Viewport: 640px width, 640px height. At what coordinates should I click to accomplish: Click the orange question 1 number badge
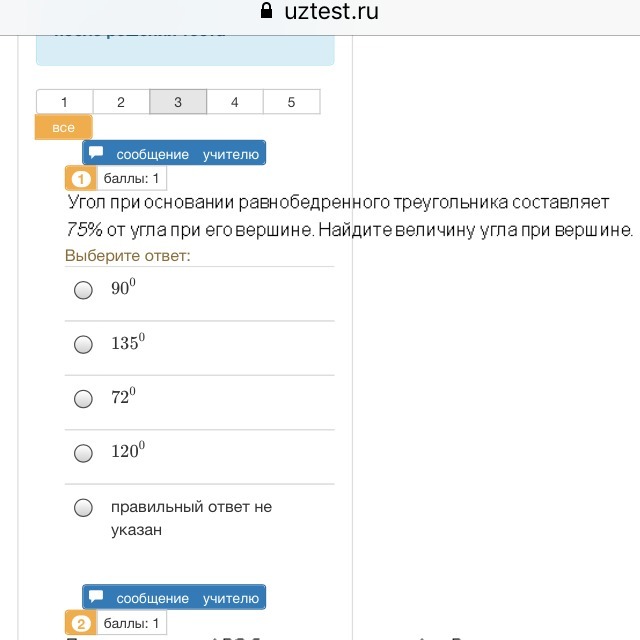pos(80,179)
